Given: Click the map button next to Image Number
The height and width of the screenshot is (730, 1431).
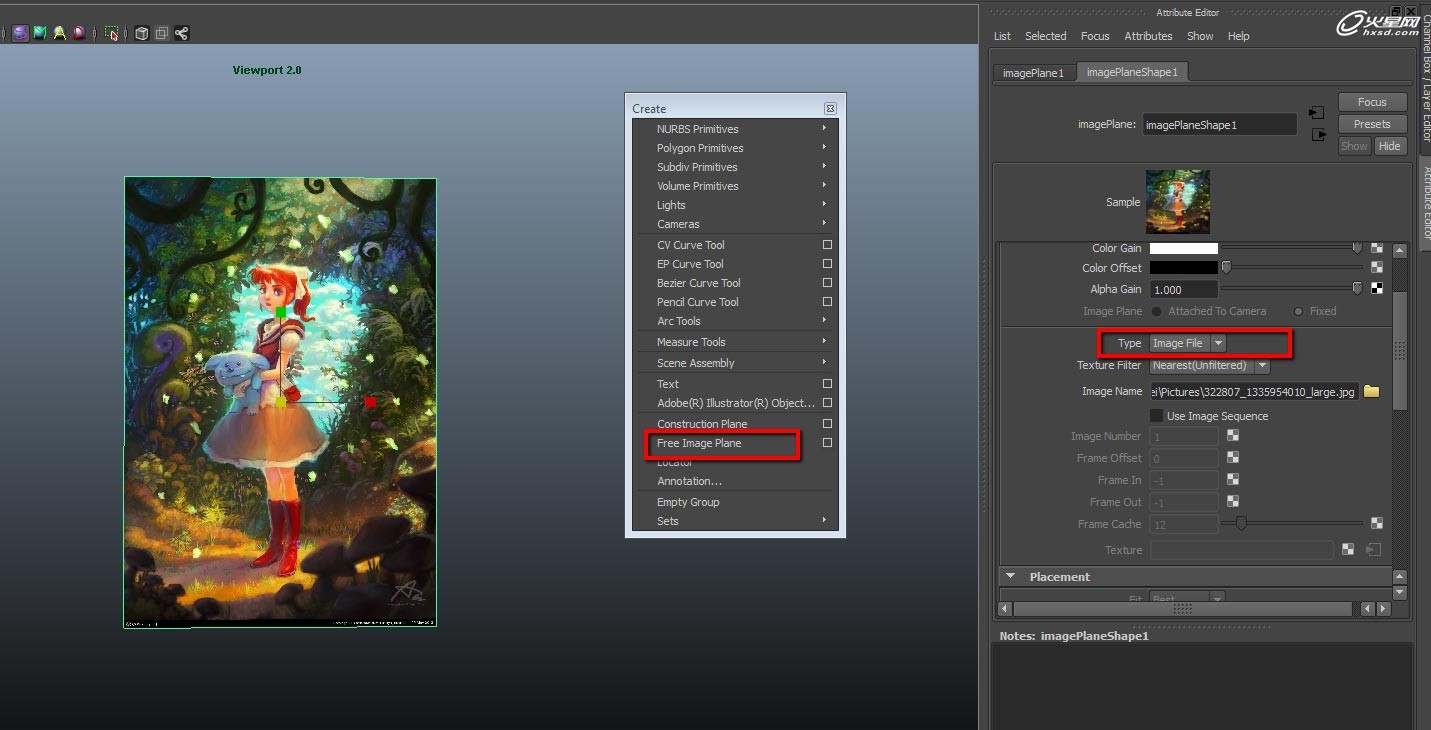Looking at the screenshot, I should click(x=1233, y=436).
